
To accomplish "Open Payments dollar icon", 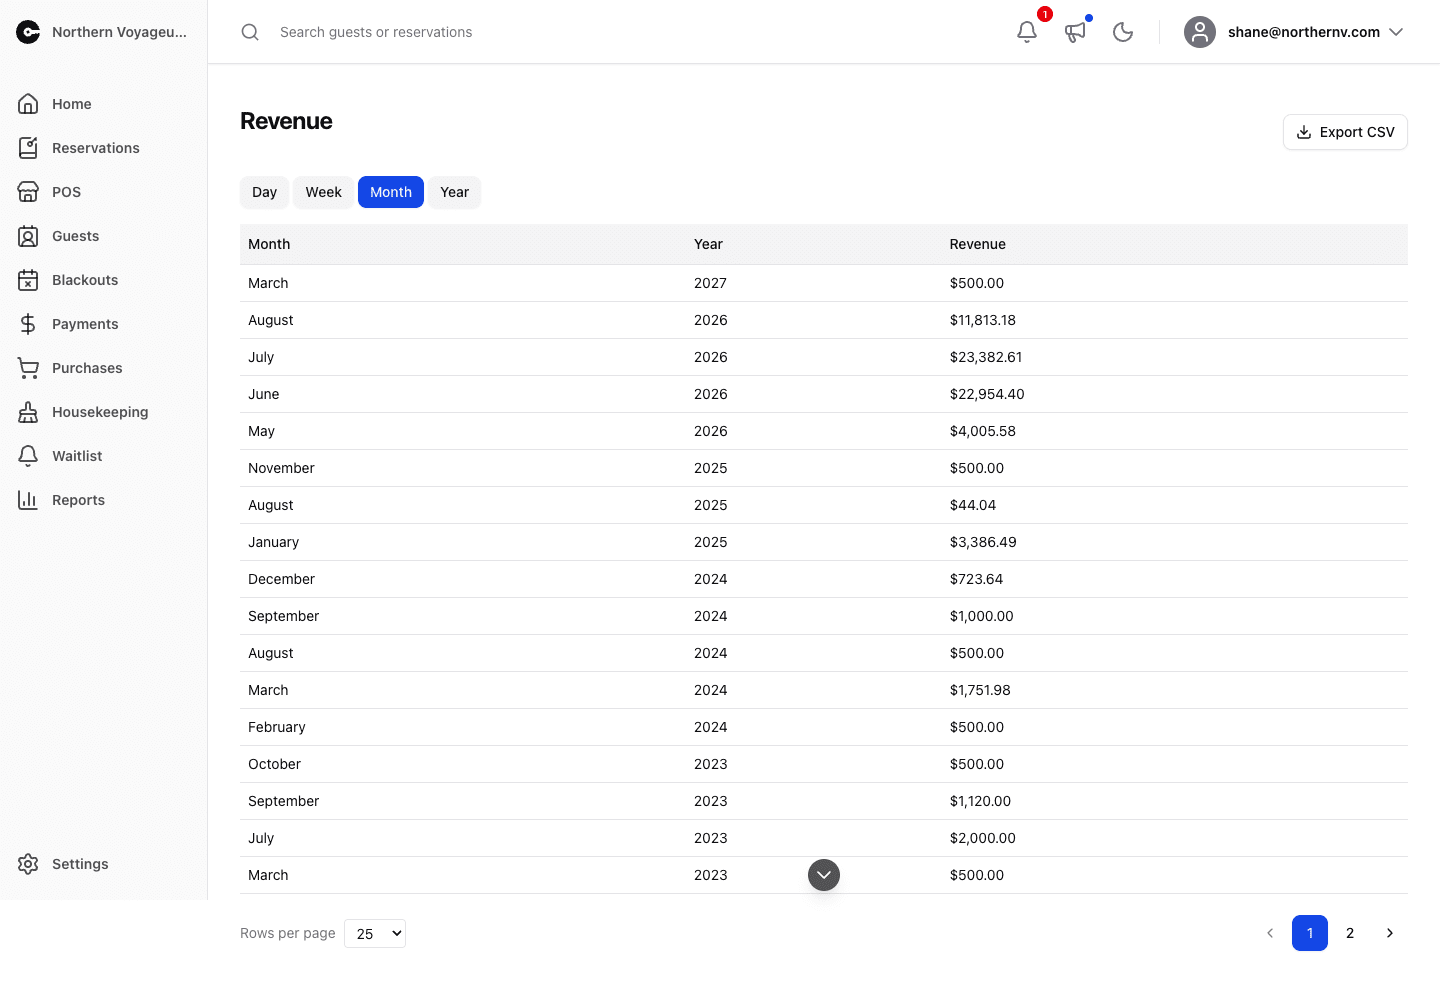I will point(28,324).
